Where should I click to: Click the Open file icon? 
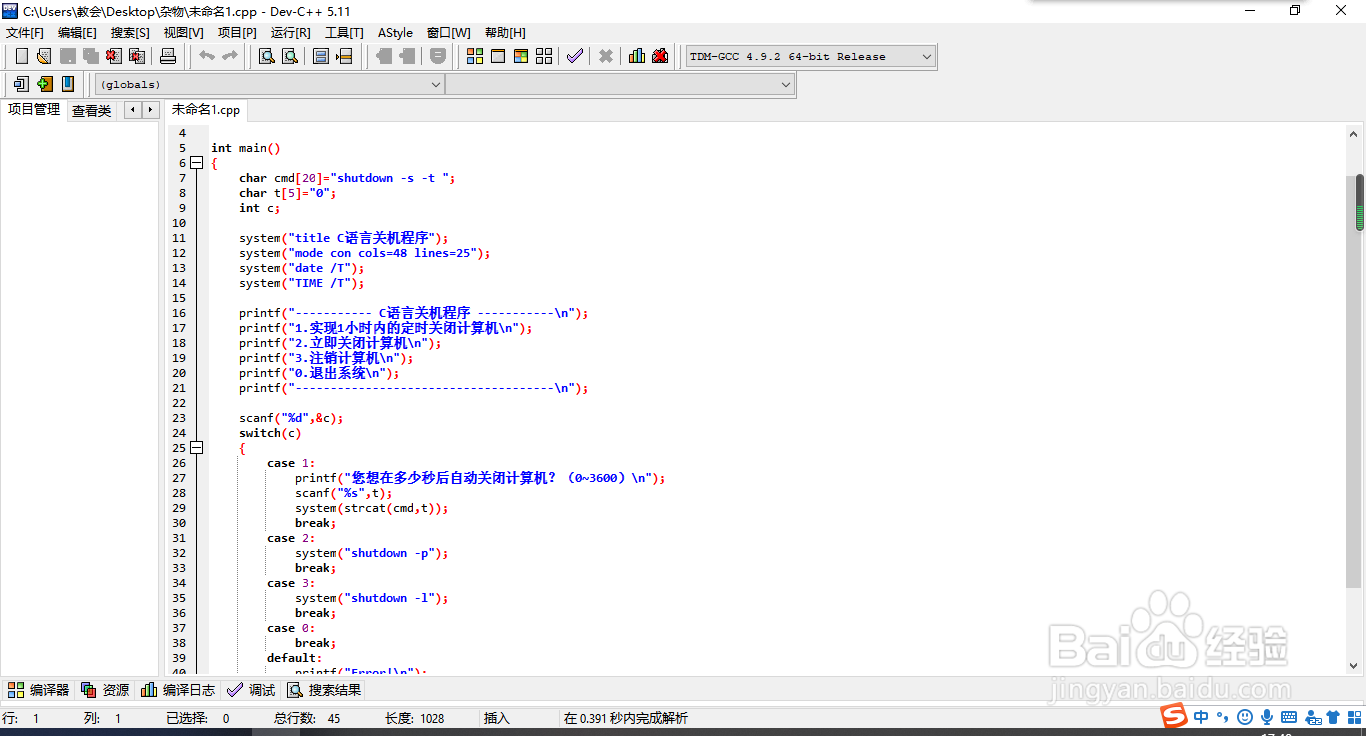point(43,56)
